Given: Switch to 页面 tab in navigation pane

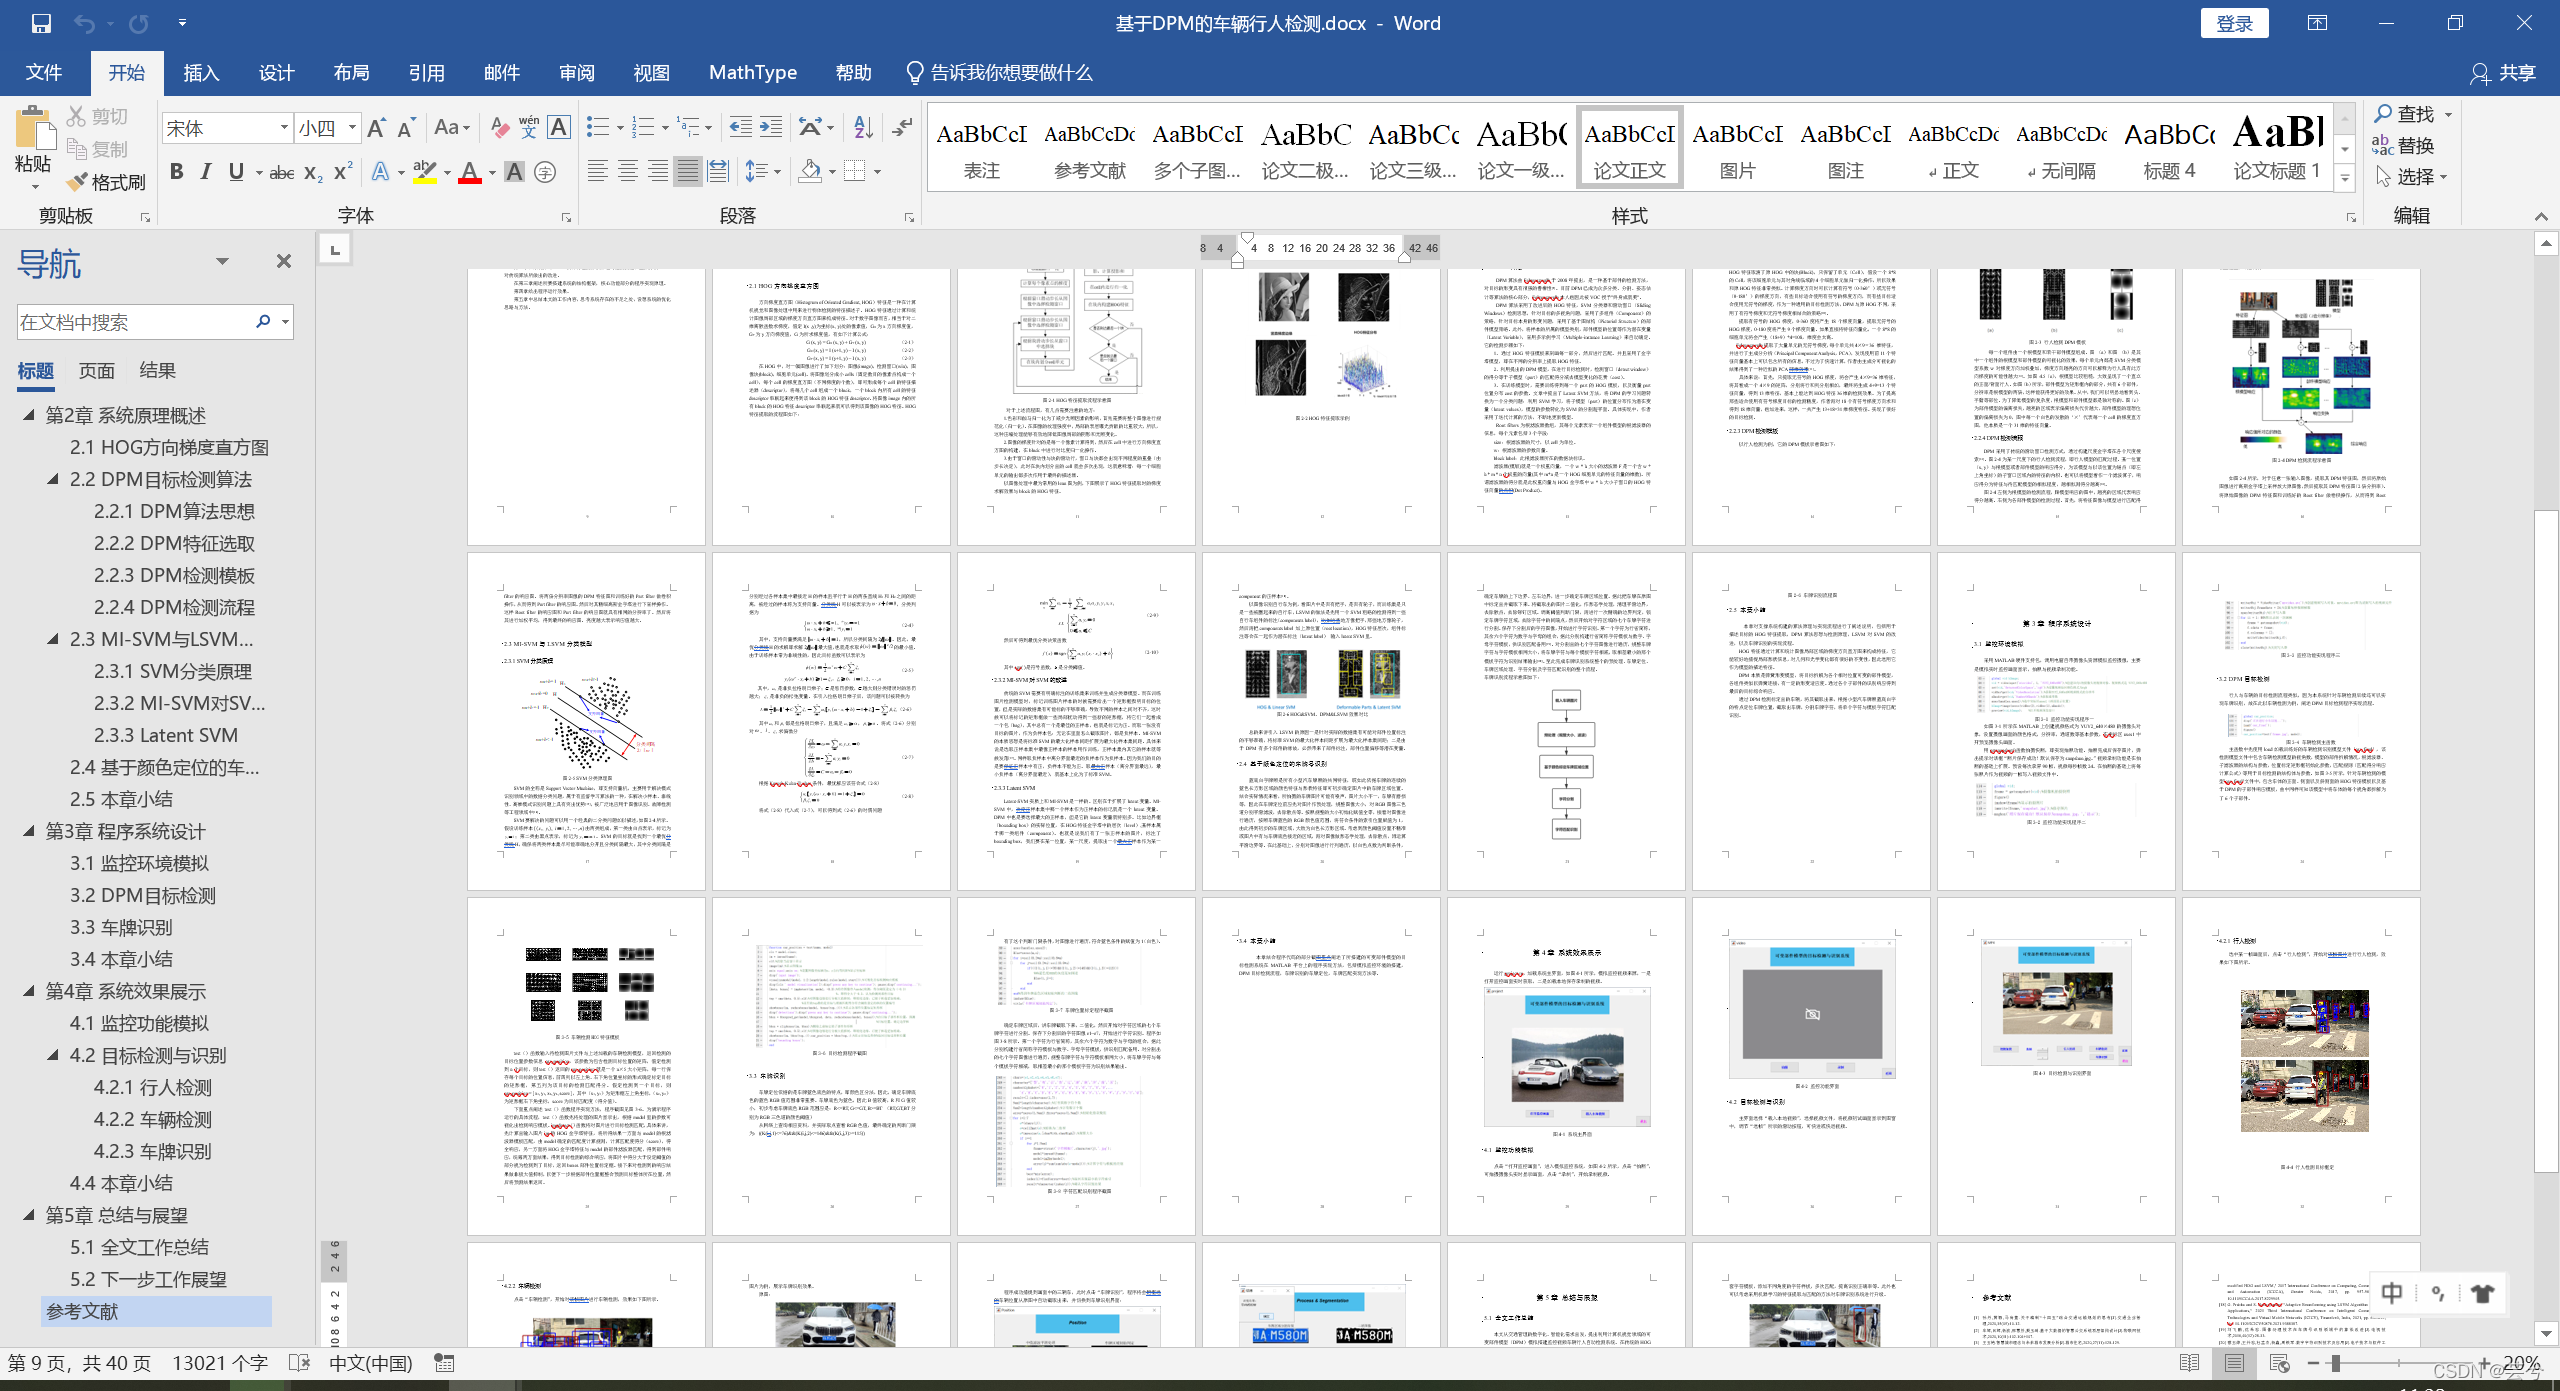Looking at the screenshot, I should 97,371.
